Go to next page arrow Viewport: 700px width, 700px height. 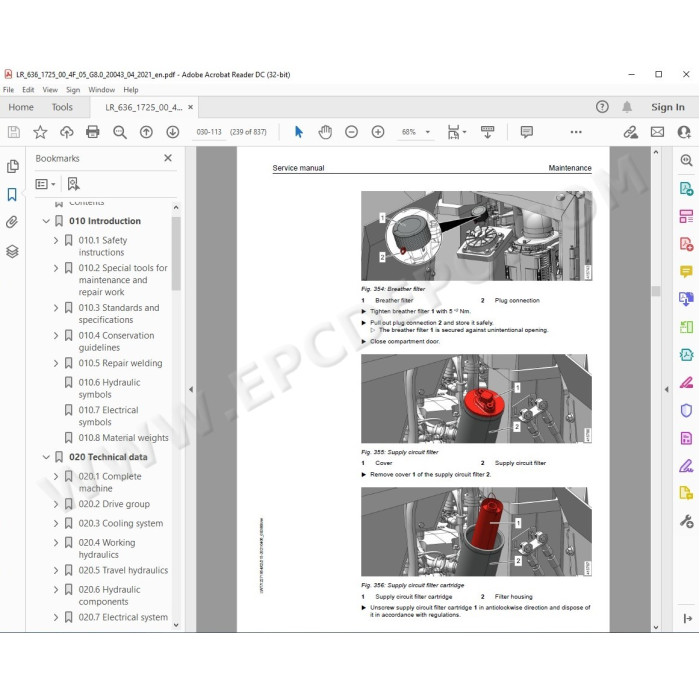point(173,132)
